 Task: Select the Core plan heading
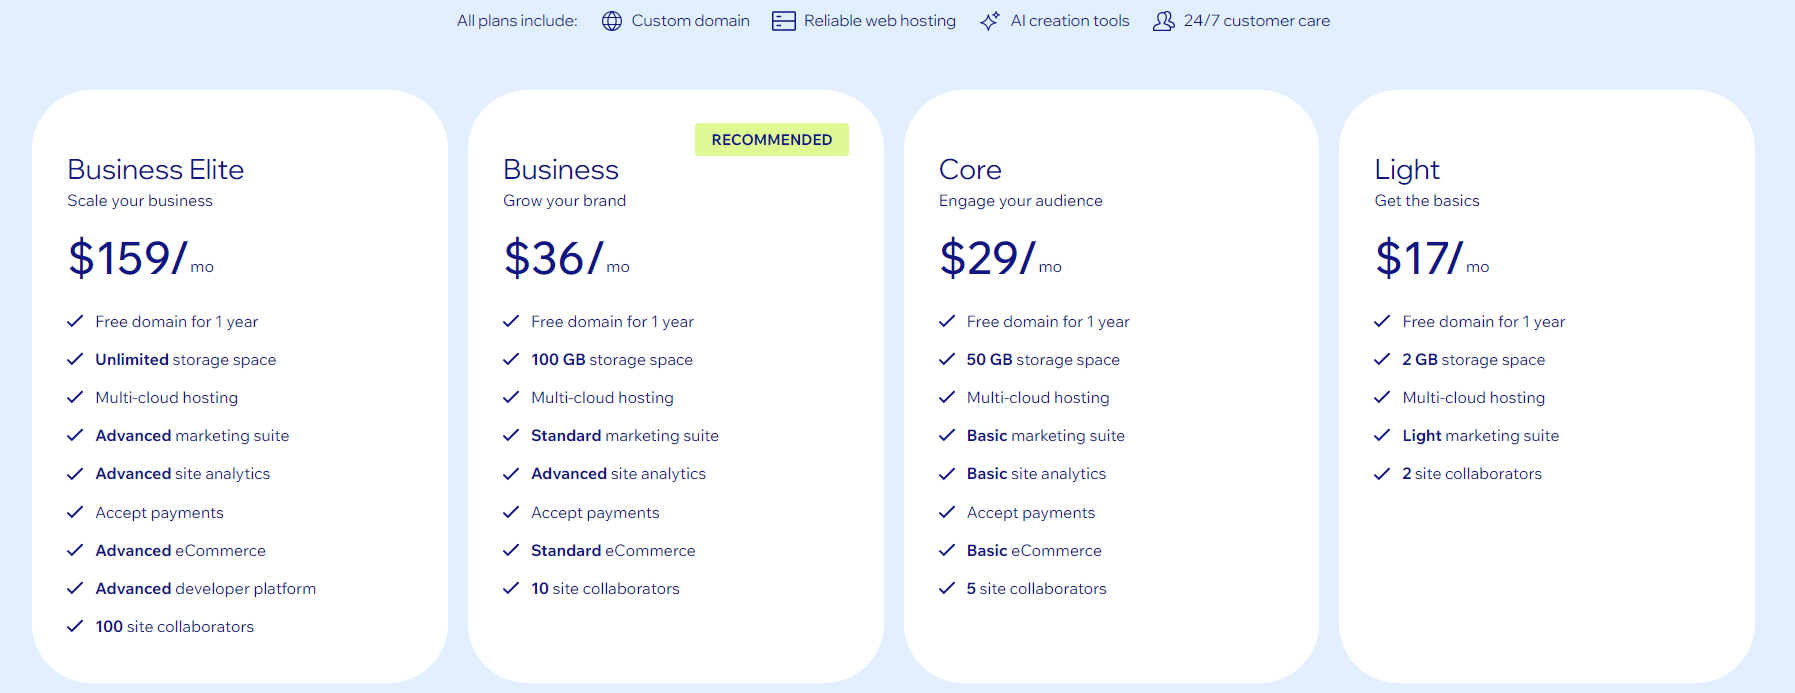tap(969, 170)
